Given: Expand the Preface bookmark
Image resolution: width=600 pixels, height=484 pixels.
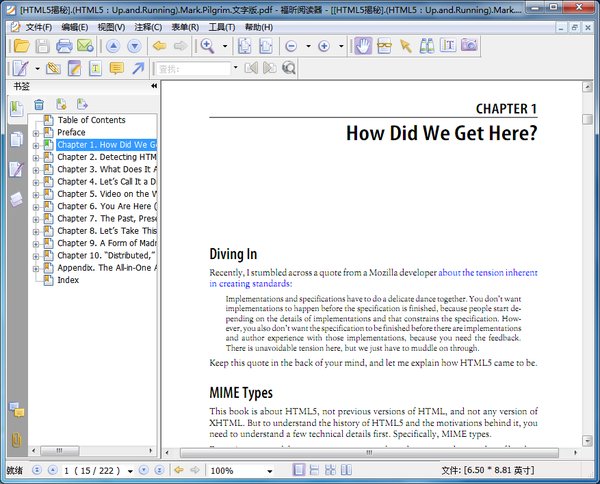Looking at the screenshot, I should 36,134.
